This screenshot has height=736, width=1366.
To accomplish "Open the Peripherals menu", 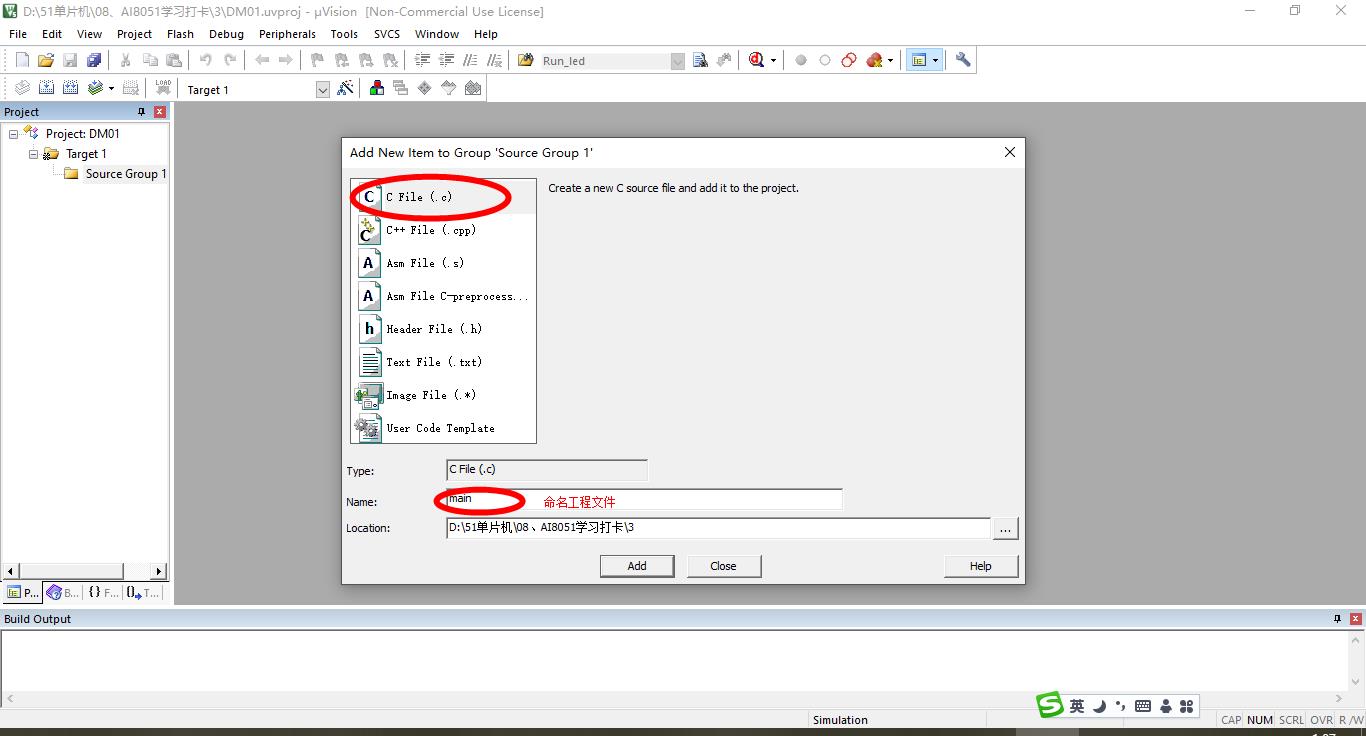I will 287,33.
